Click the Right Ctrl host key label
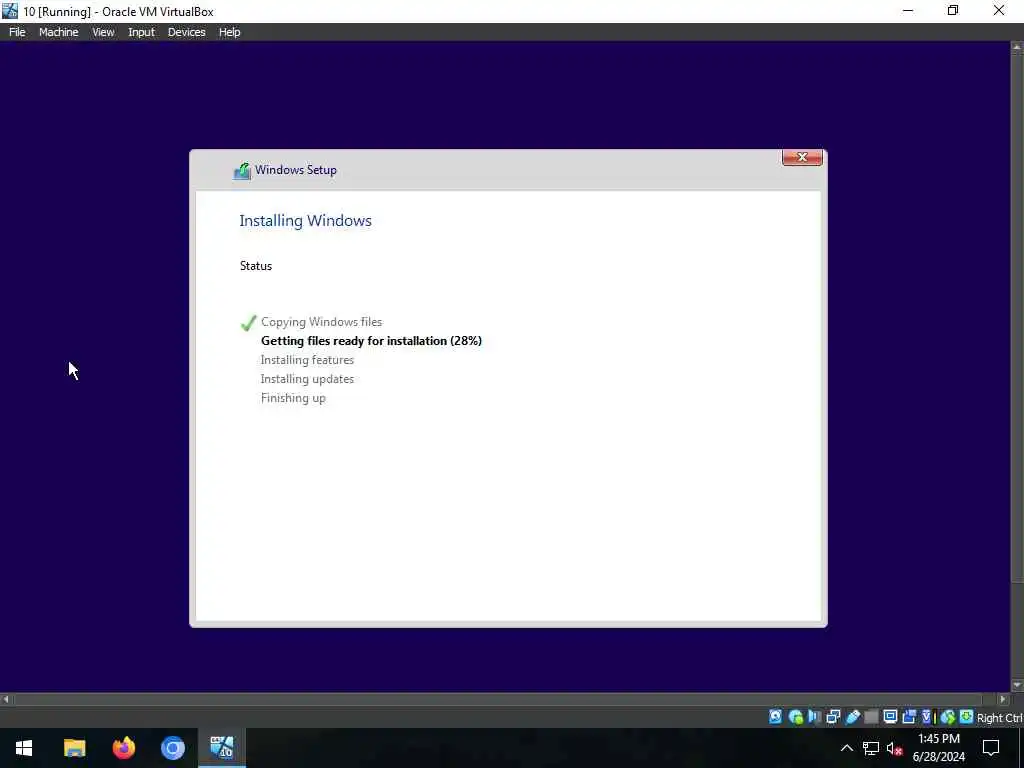Viewport: 1024px width, 768px height. (1000, 718)
